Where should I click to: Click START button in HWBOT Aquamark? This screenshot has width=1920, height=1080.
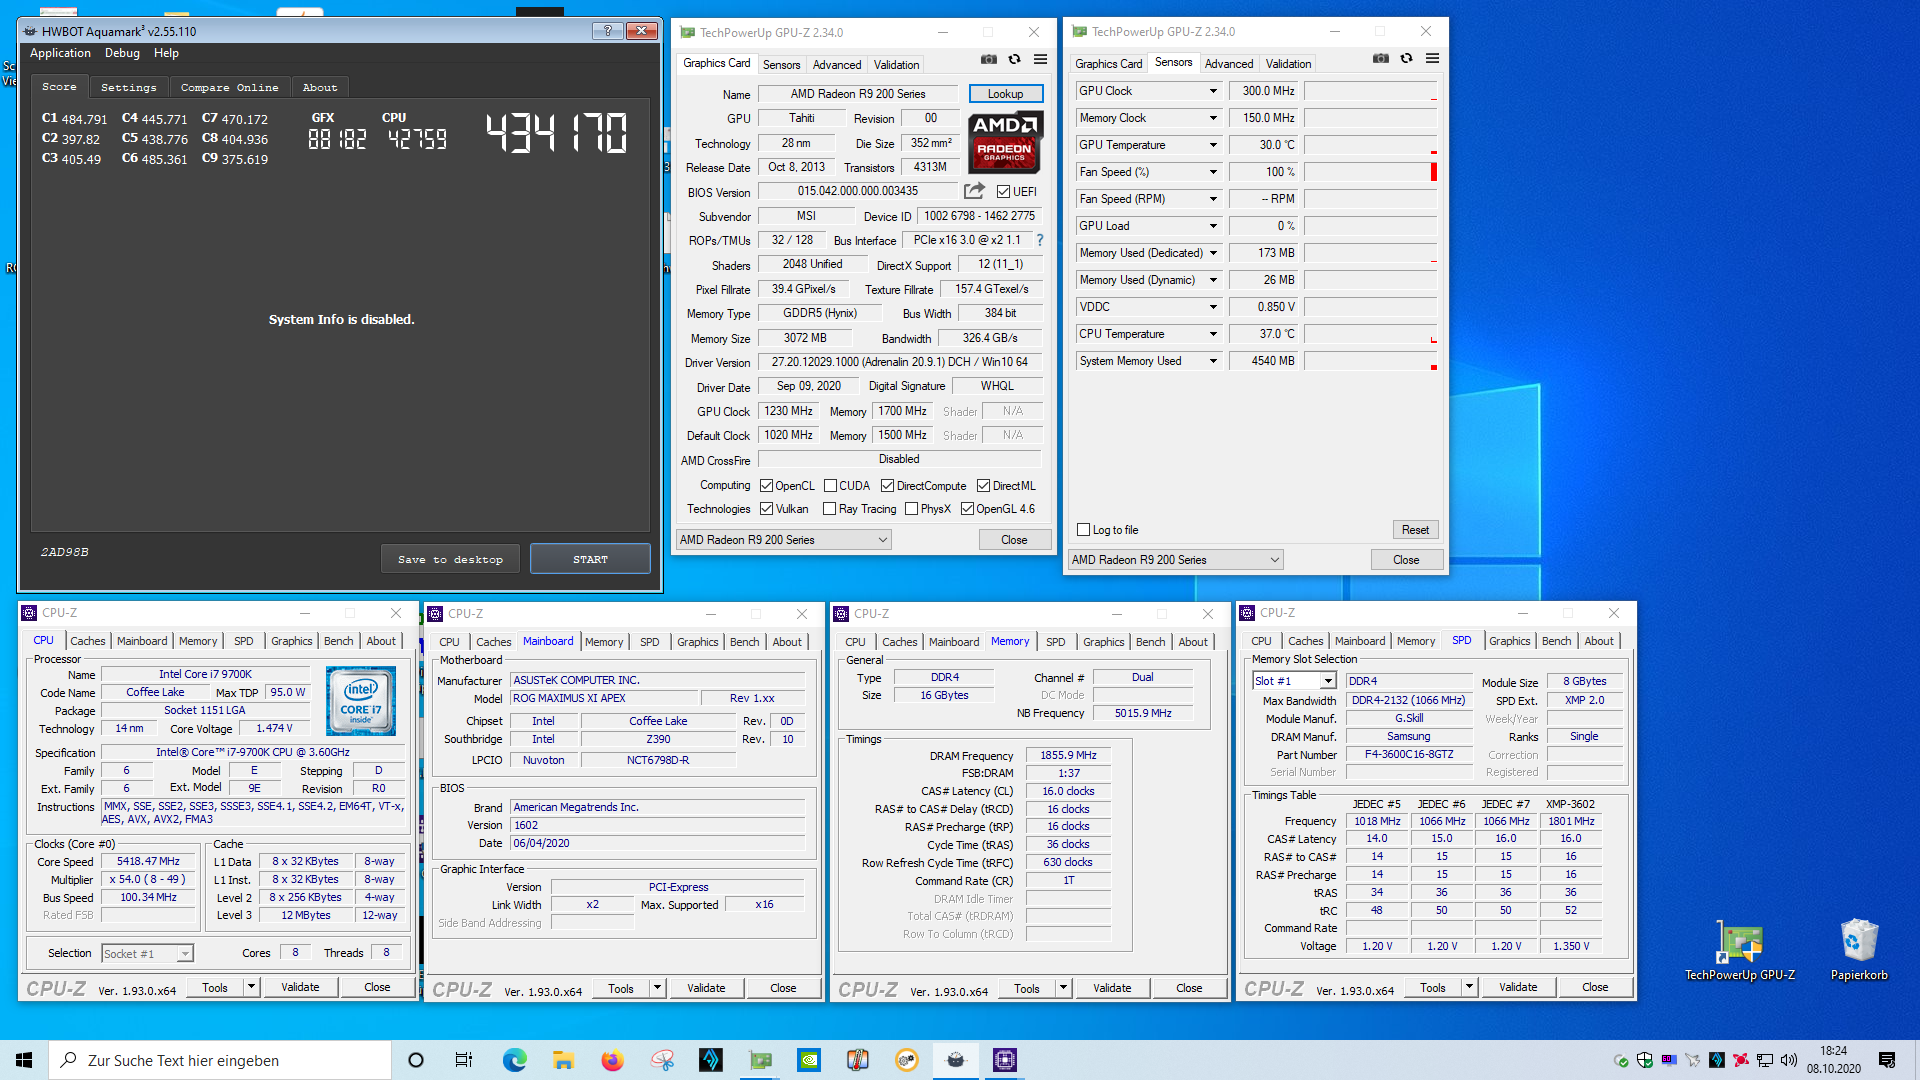point(590,559)
